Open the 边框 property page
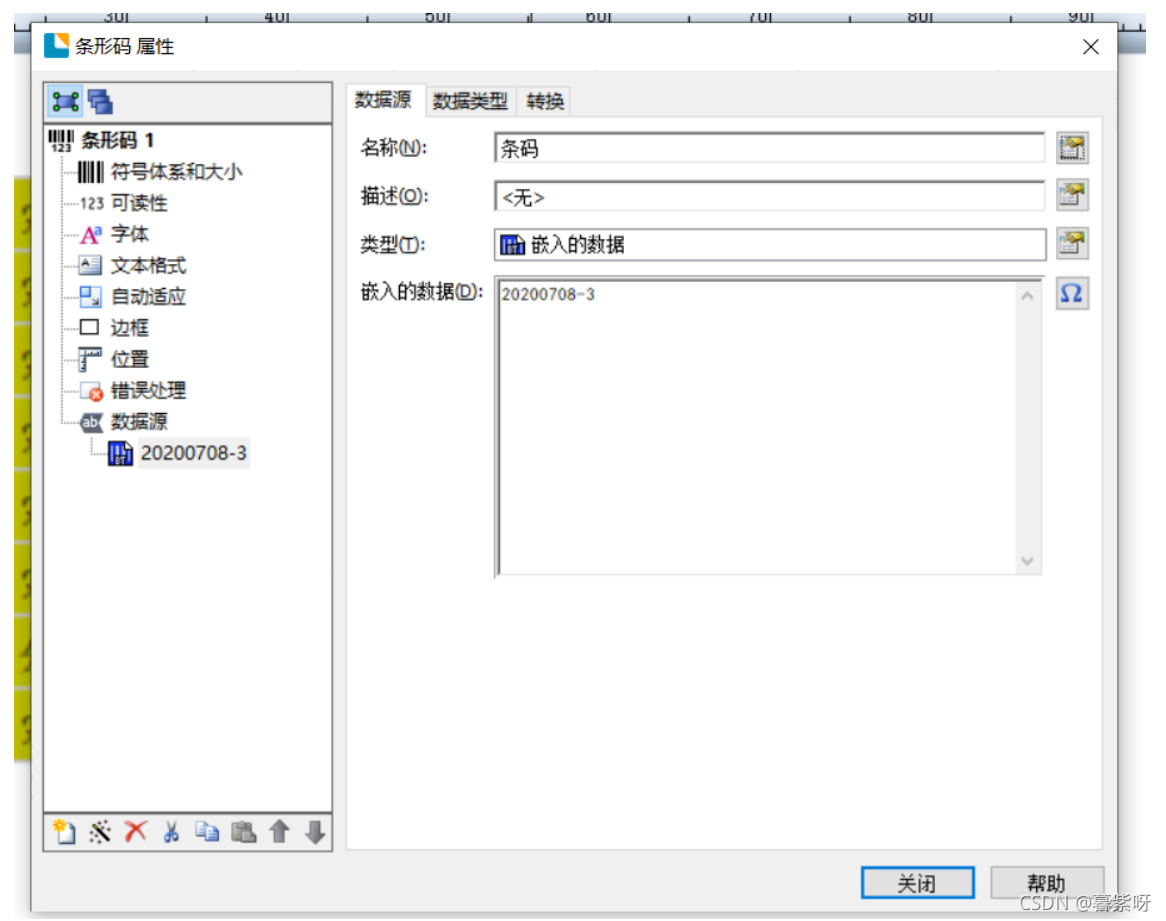Viewport: 1166px width, 921px height. (x=129, y=328)
